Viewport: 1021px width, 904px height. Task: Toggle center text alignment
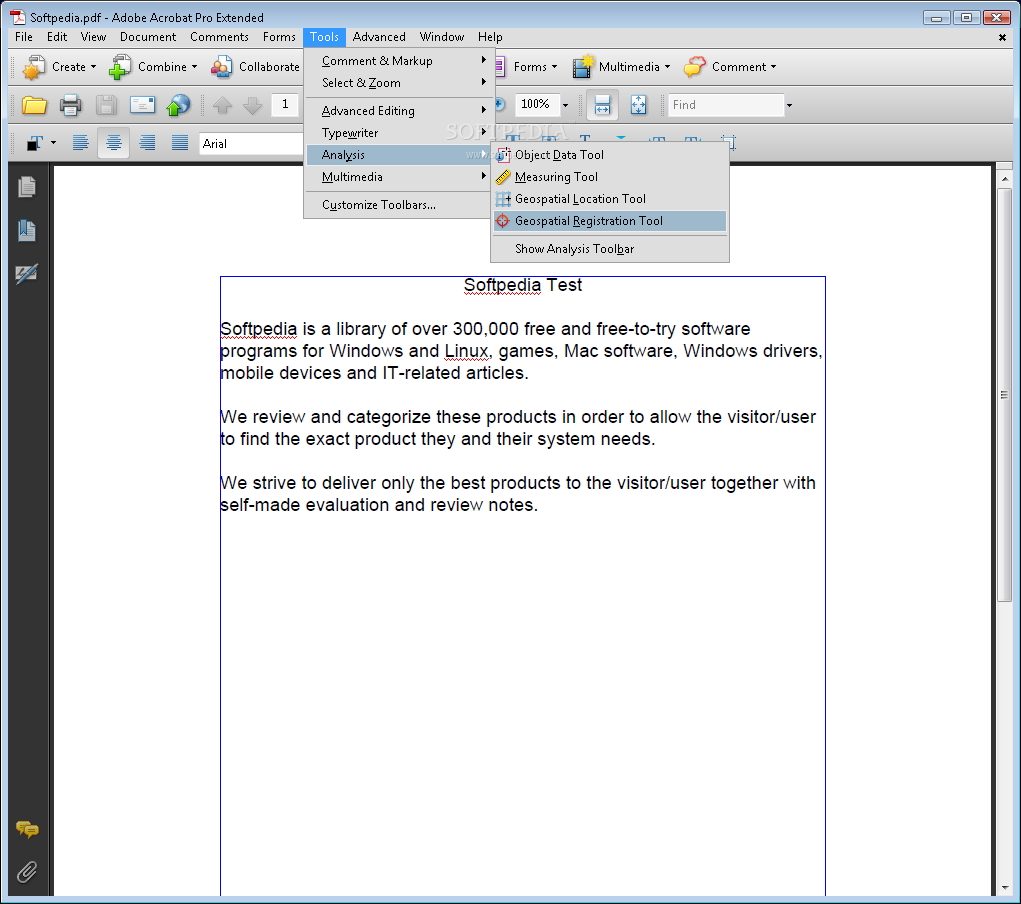tap(113, 143)
